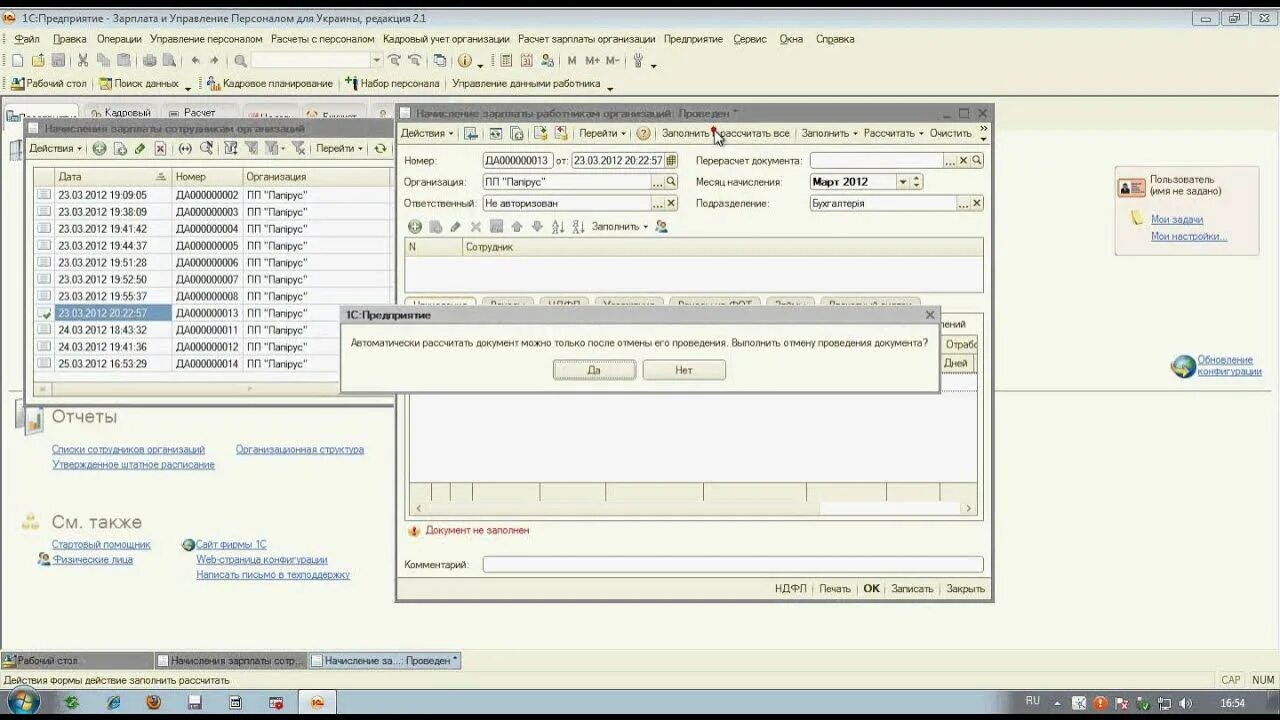Click Записать in document window
Screen dimensions: 1280x720
pyautogui.click(x=912, y=589)
